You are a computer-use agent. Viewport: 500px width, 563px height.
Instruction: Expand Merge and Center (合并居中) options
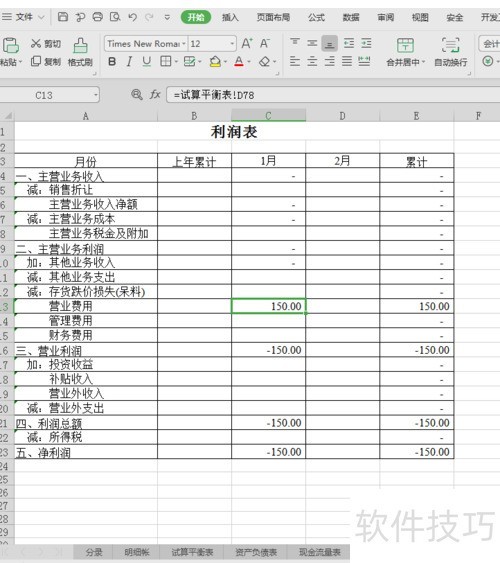(x=424, y=62)
